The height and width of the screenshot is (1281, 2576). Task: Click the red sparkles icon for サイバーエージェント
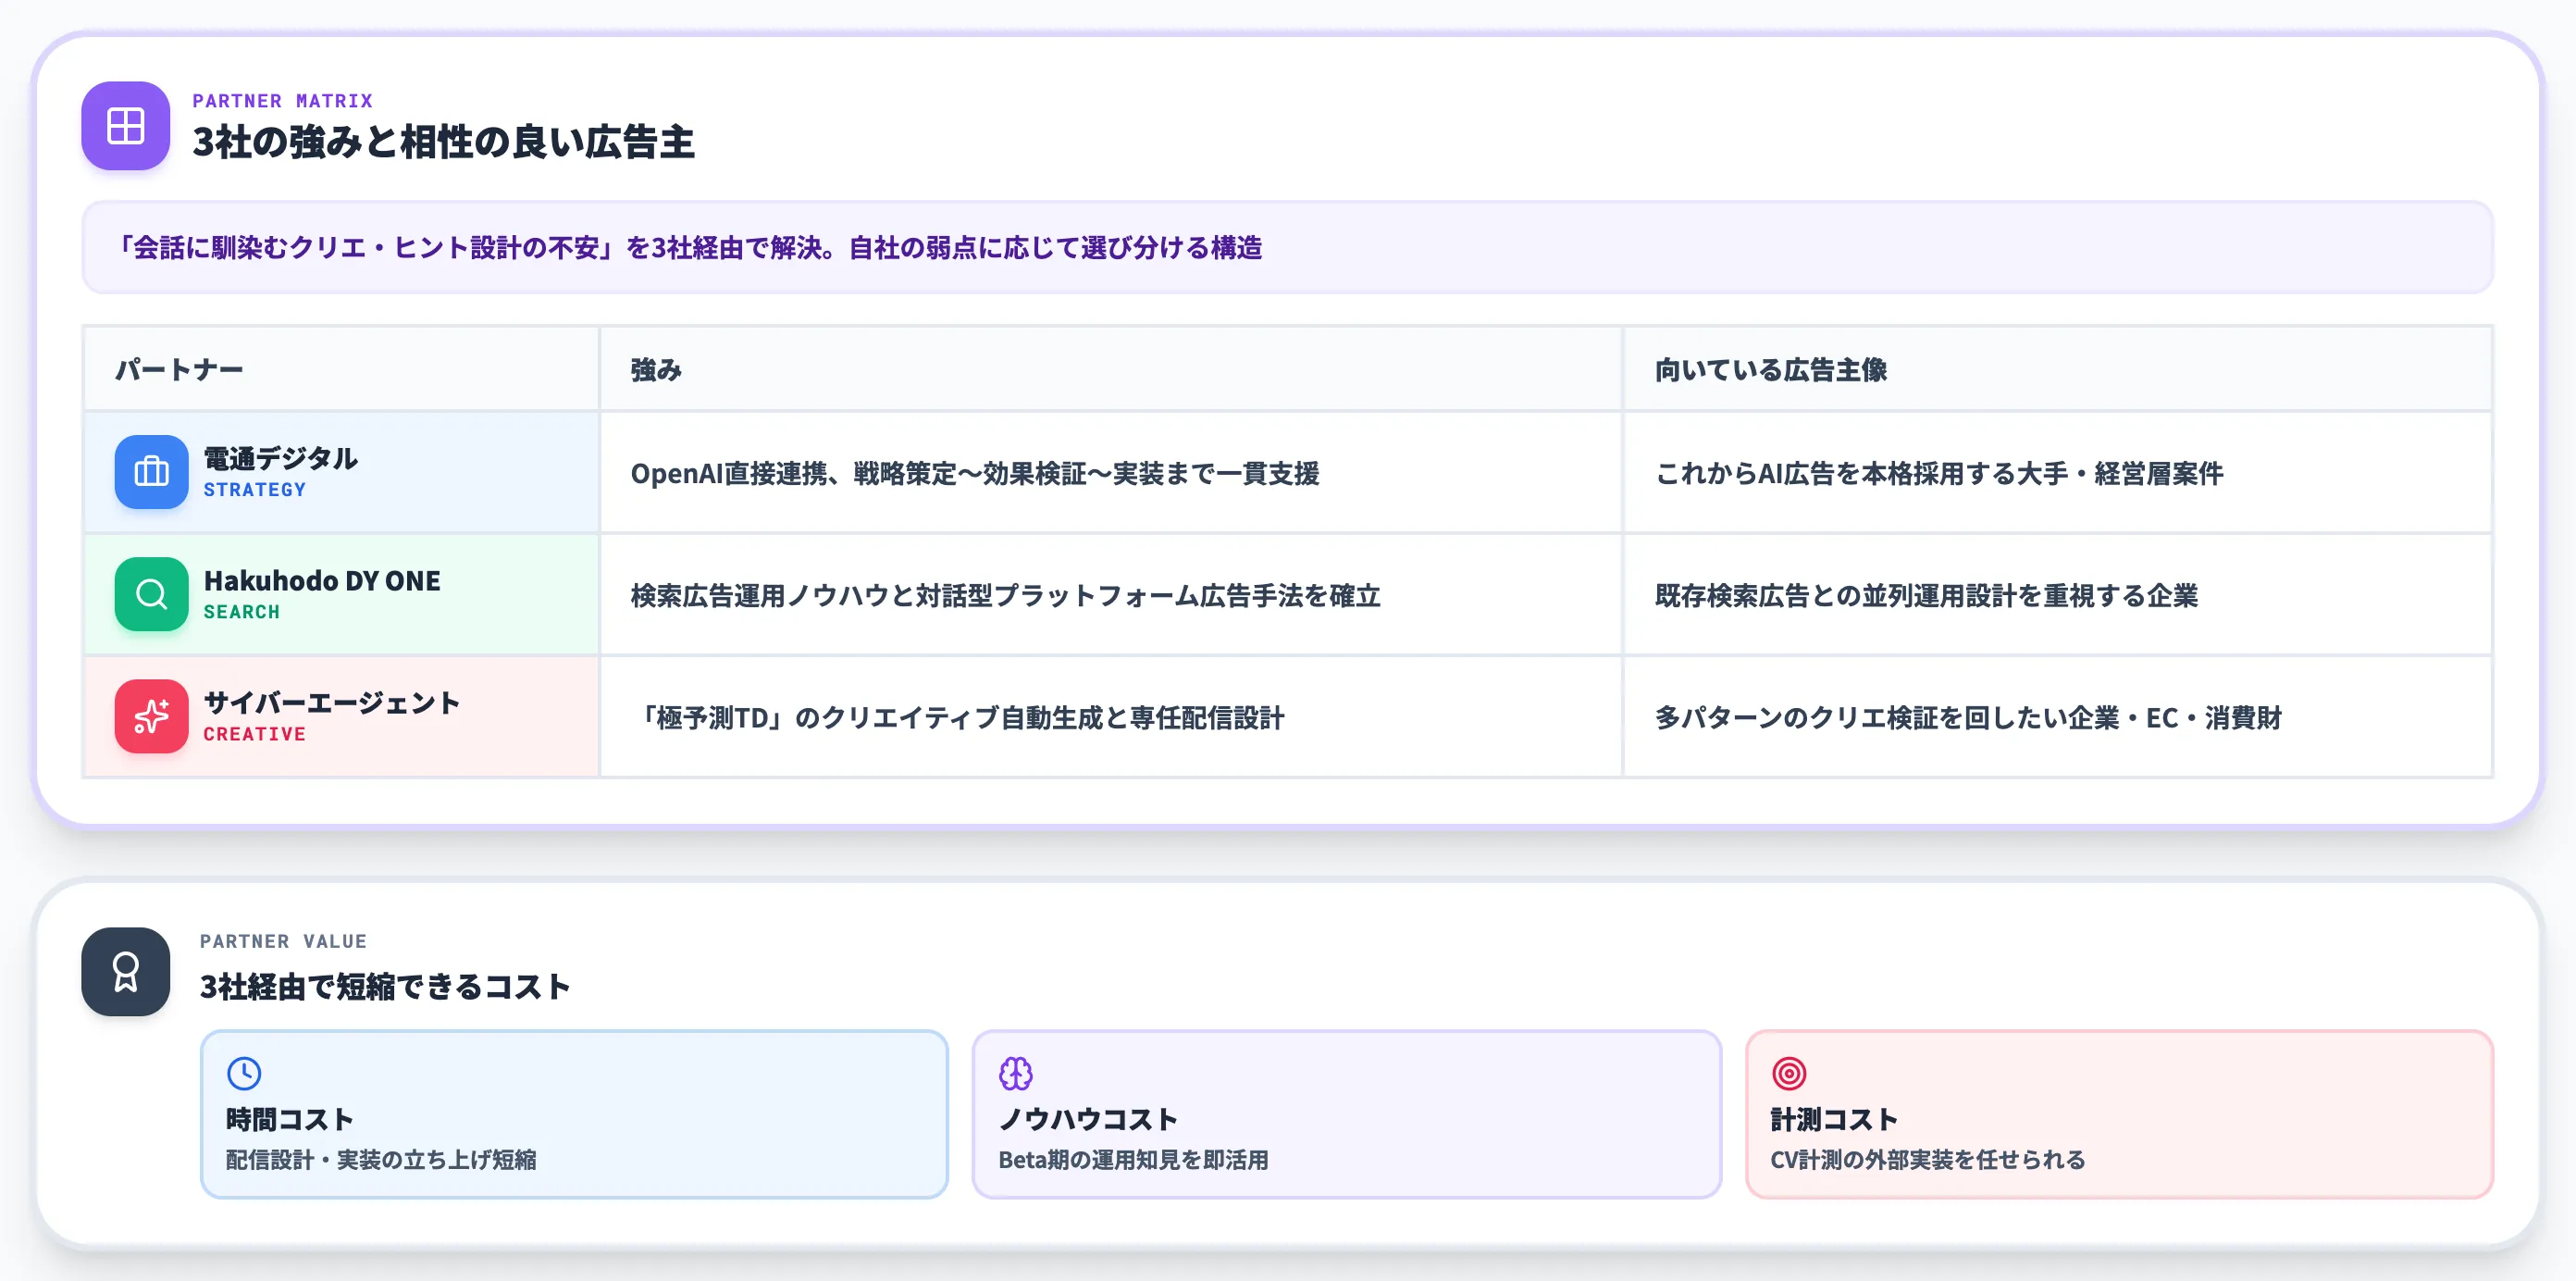(x=151, y=716)
